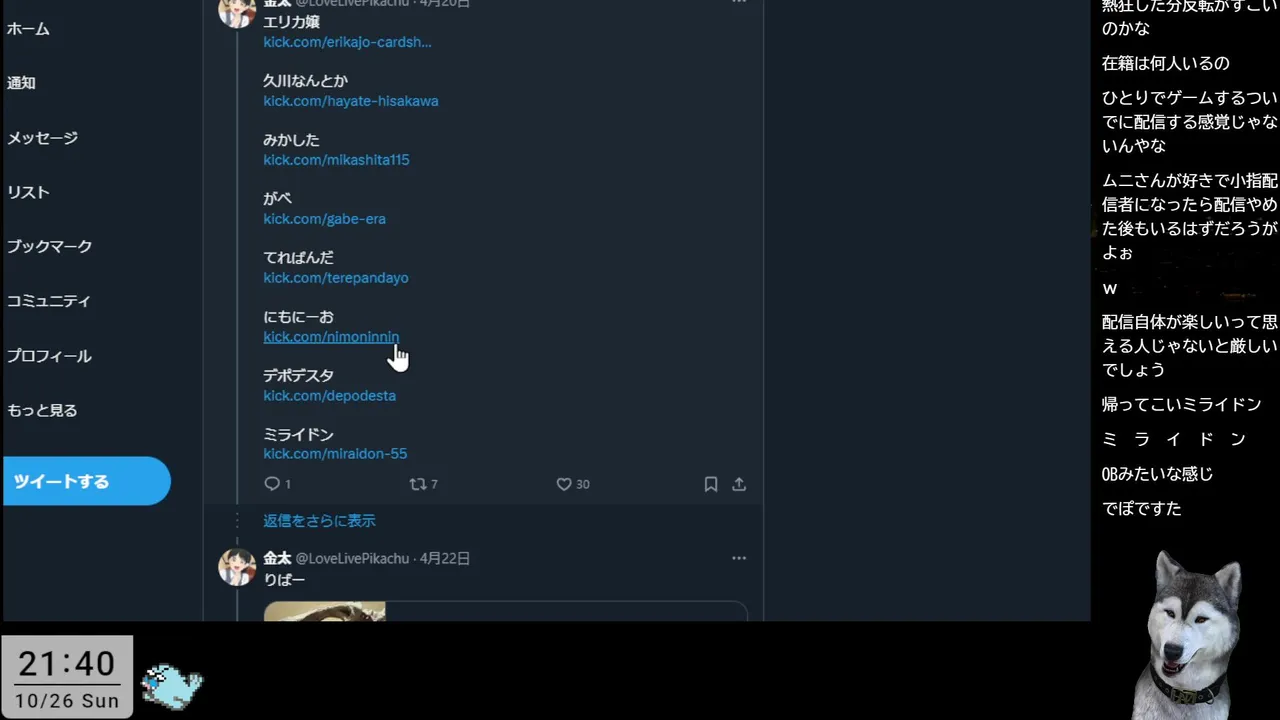Screen dimensions: 1280x720
Task: Click the retweet icon showing 7
Action: pyautogui.click(x=418, y=484)
